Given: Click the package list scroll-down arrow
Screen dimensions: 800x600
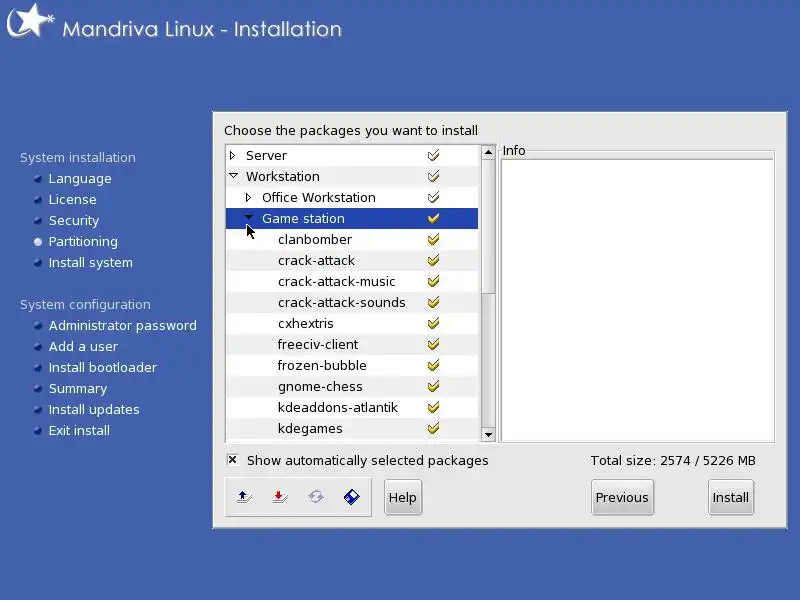Looking at the screenshot, I should (488, 435).
